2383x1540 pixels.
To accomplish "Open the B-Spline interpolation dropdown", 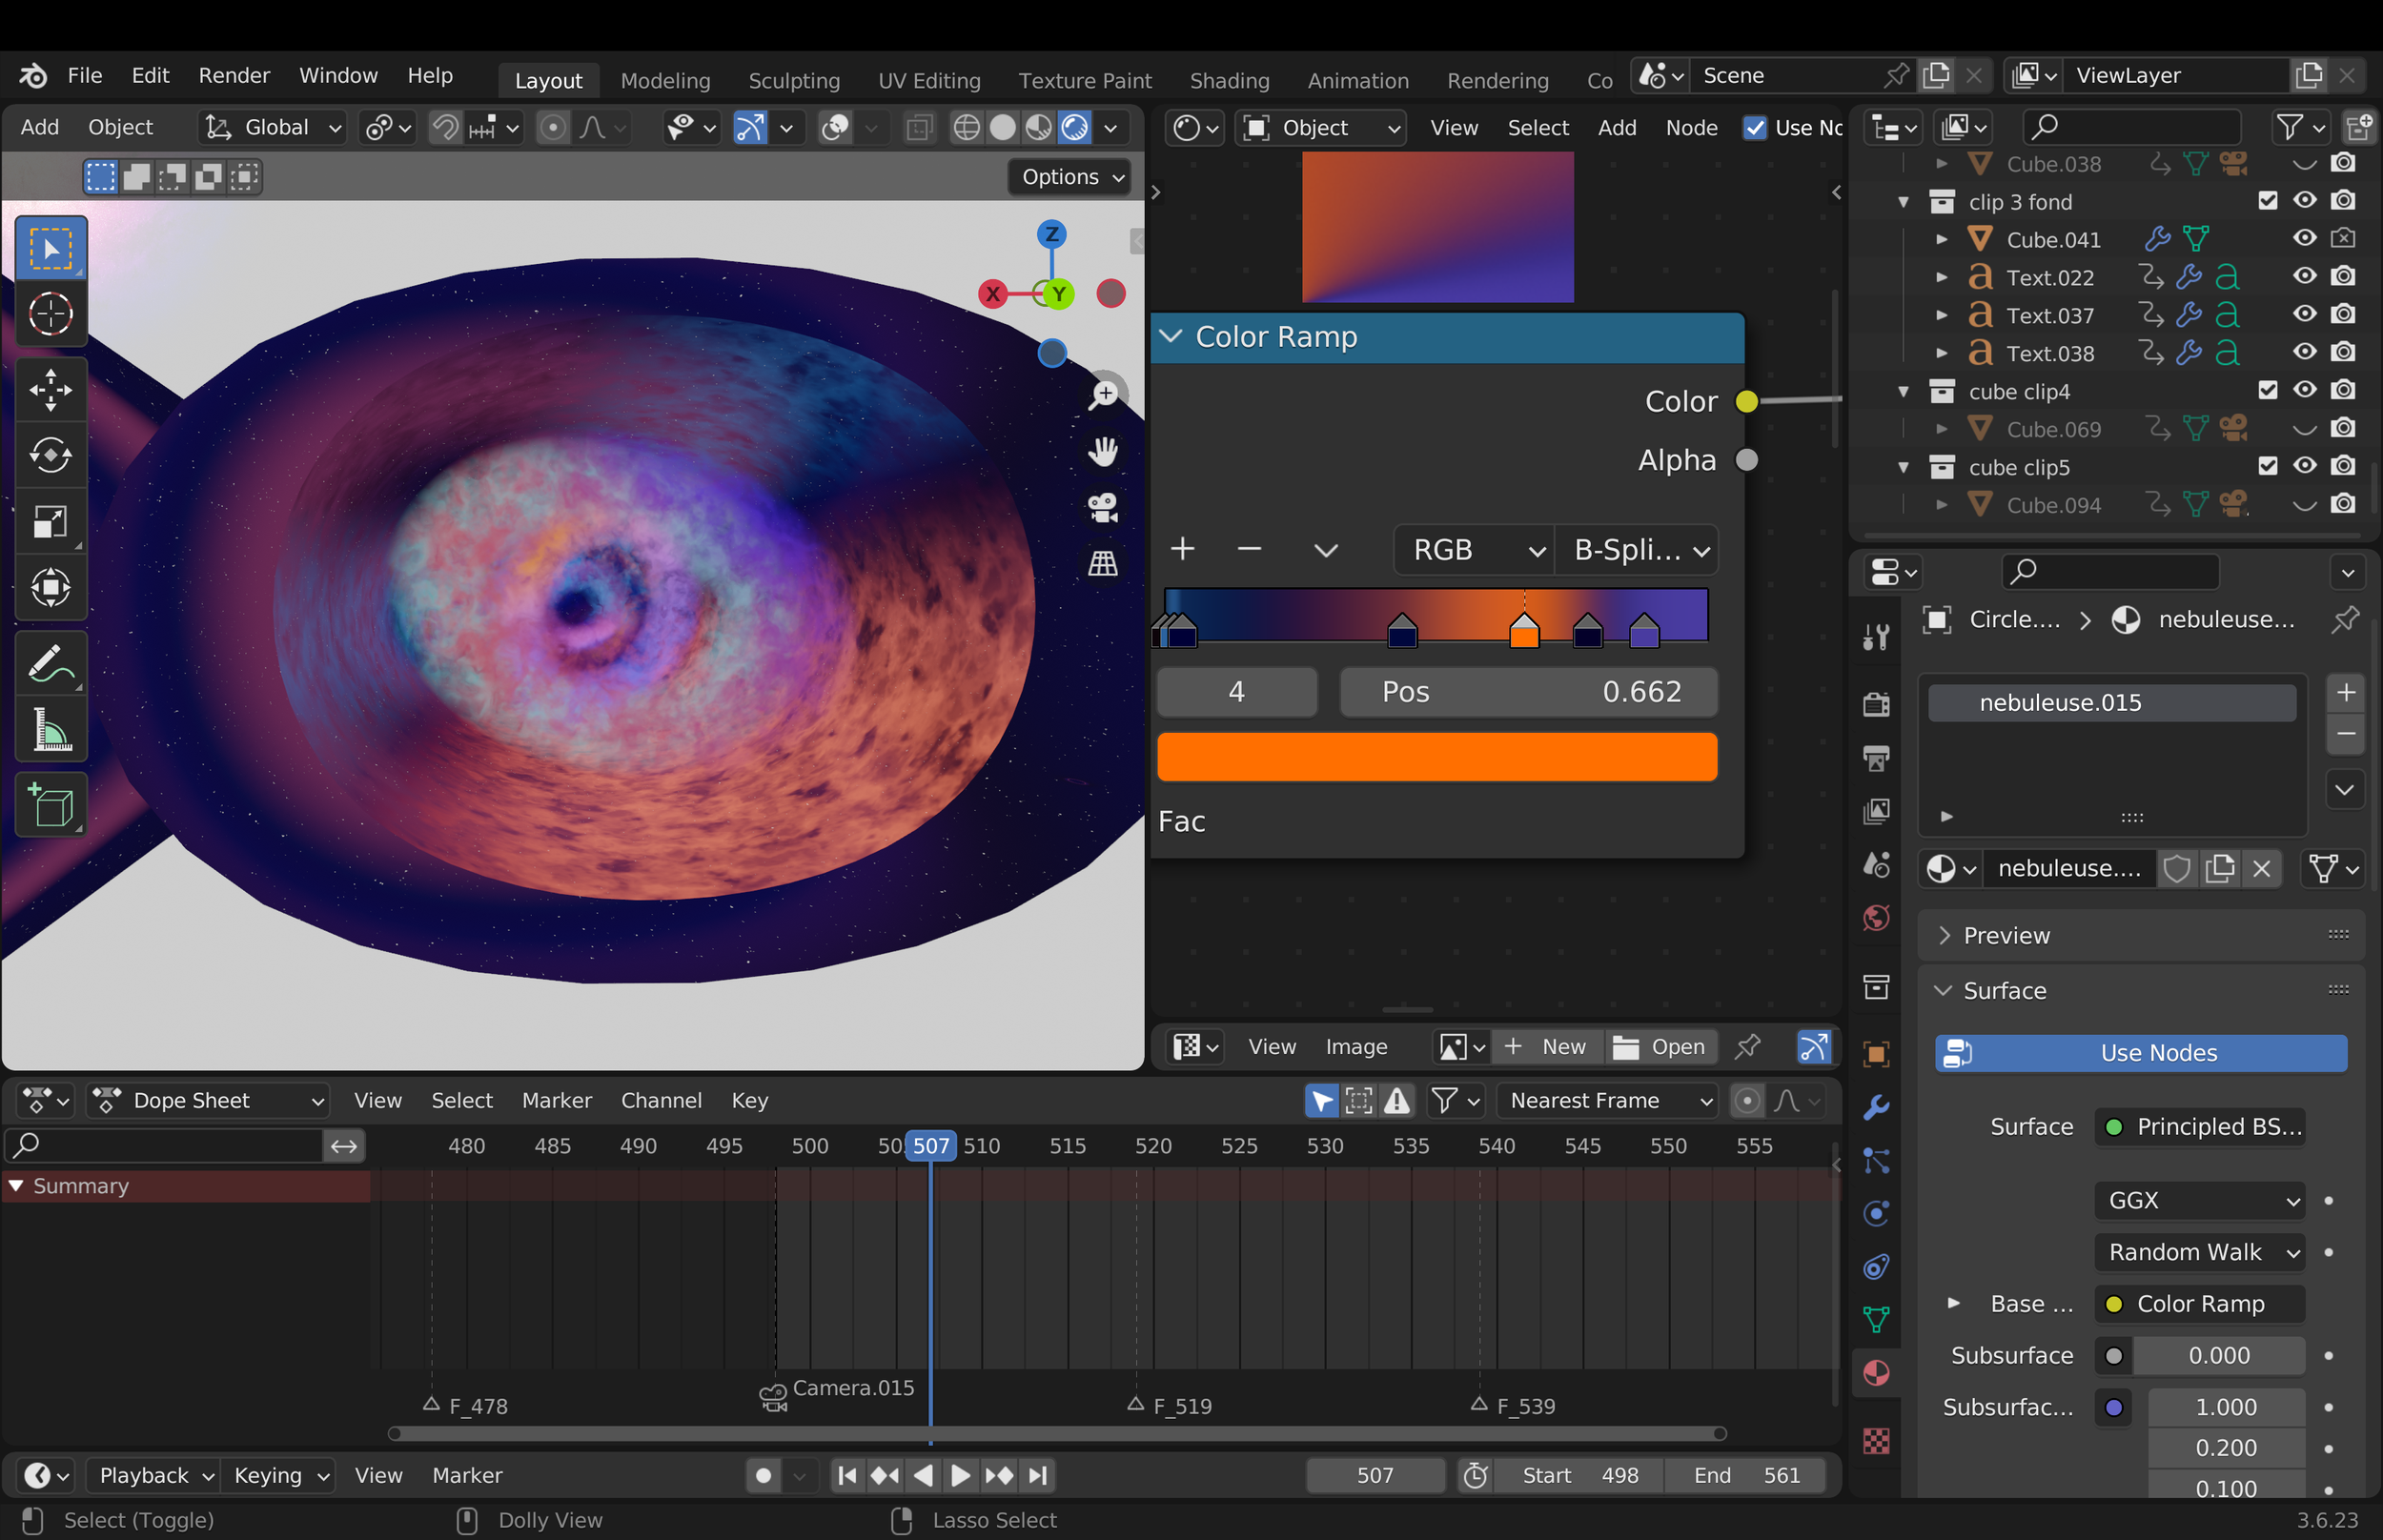I will click(x=1637, y=550).
